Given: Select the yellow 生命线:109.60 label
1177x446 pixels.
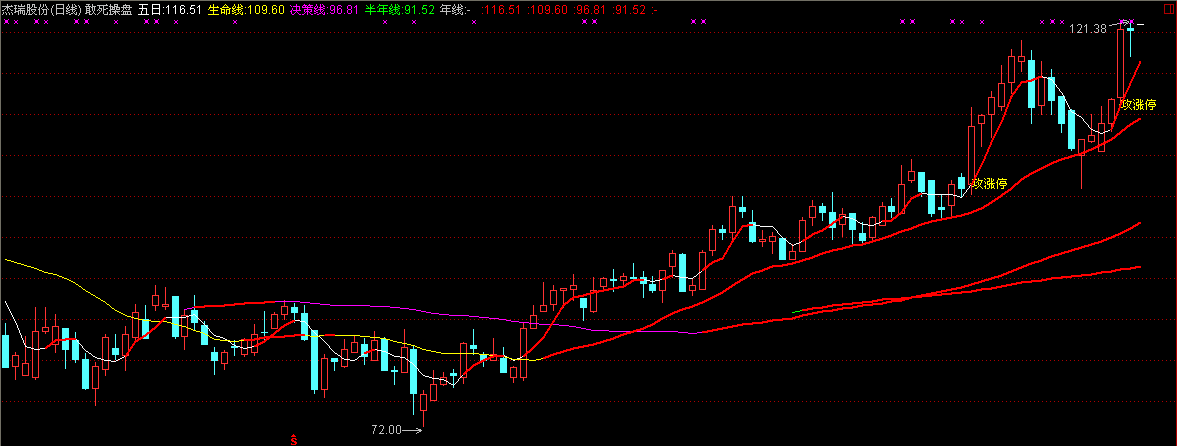Looking at the screenshot, I should [246, 9].
